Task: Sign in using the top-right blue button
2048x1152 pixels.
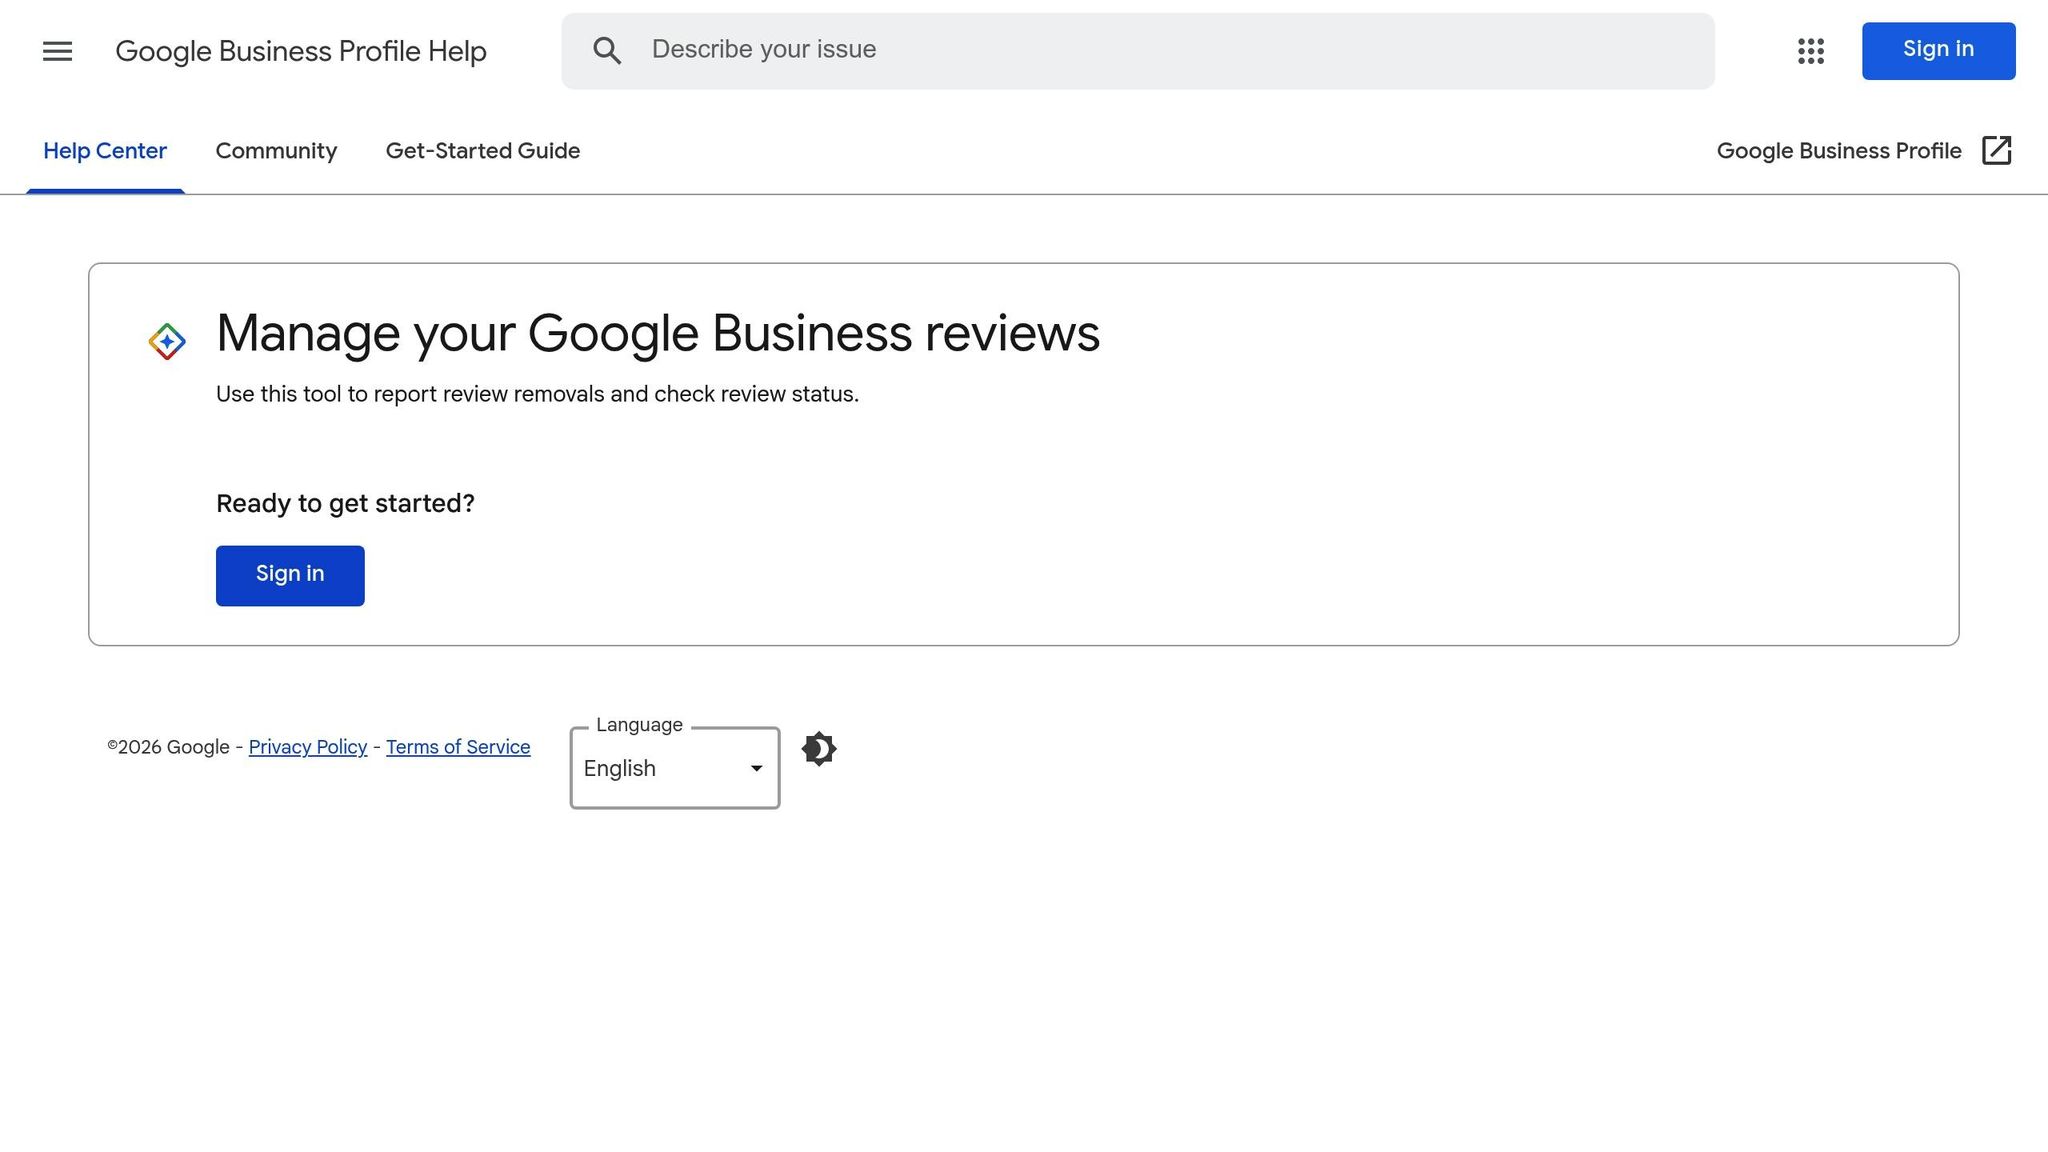Action: 1937,49
